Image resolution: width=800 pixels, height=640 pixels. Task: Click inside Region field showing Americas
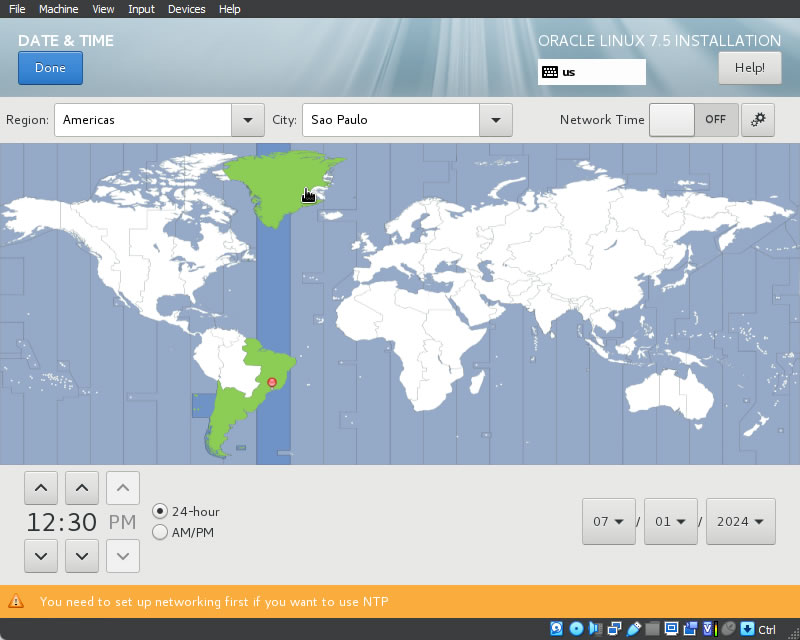point(143,120)
